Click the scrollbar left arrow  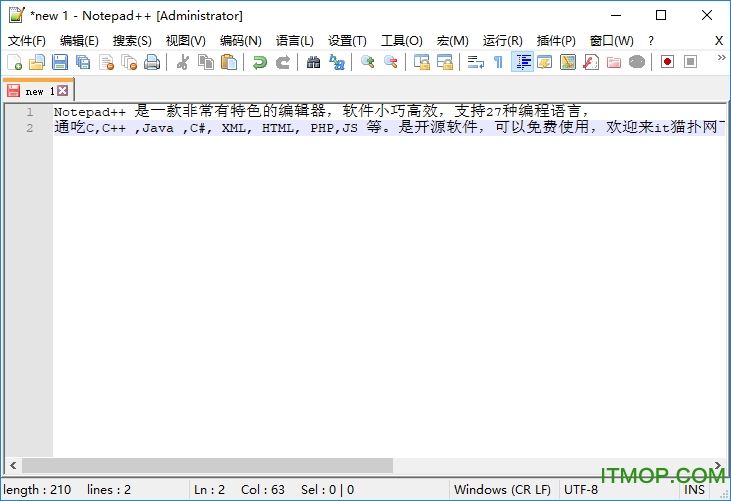[13, 465]
